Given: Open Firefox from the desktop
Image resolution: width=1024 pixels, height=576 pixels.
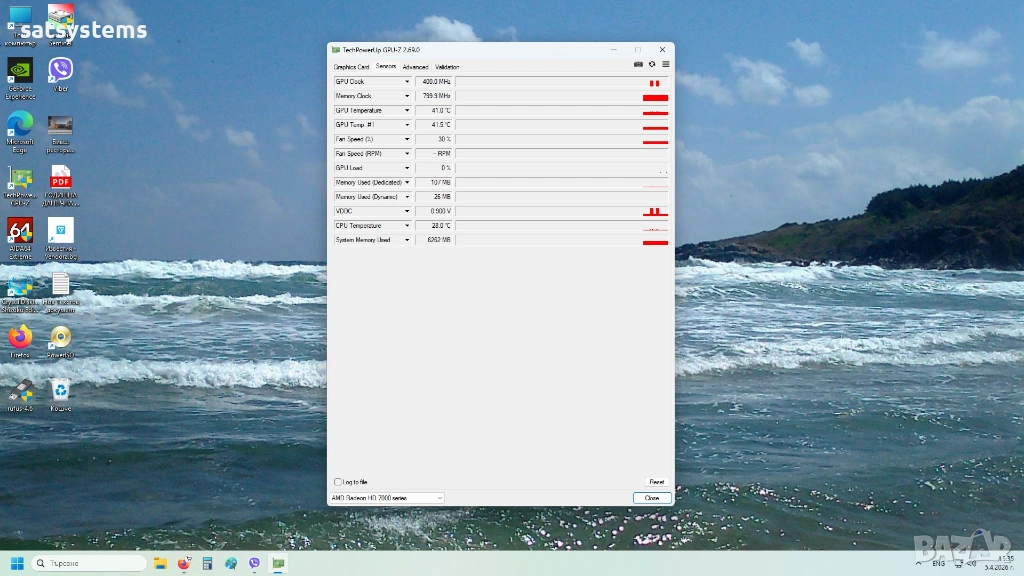Looking at the screenshot, I should coord(20,338).
